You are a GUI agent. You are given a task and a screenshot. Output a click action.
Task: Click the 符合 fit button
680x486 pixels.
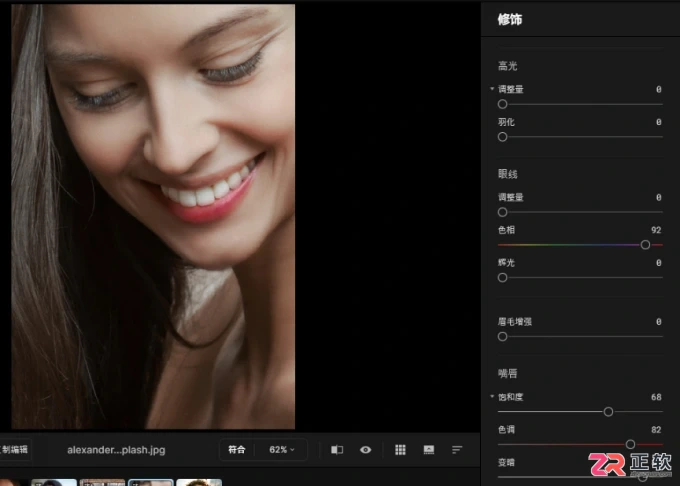(237, 450)
